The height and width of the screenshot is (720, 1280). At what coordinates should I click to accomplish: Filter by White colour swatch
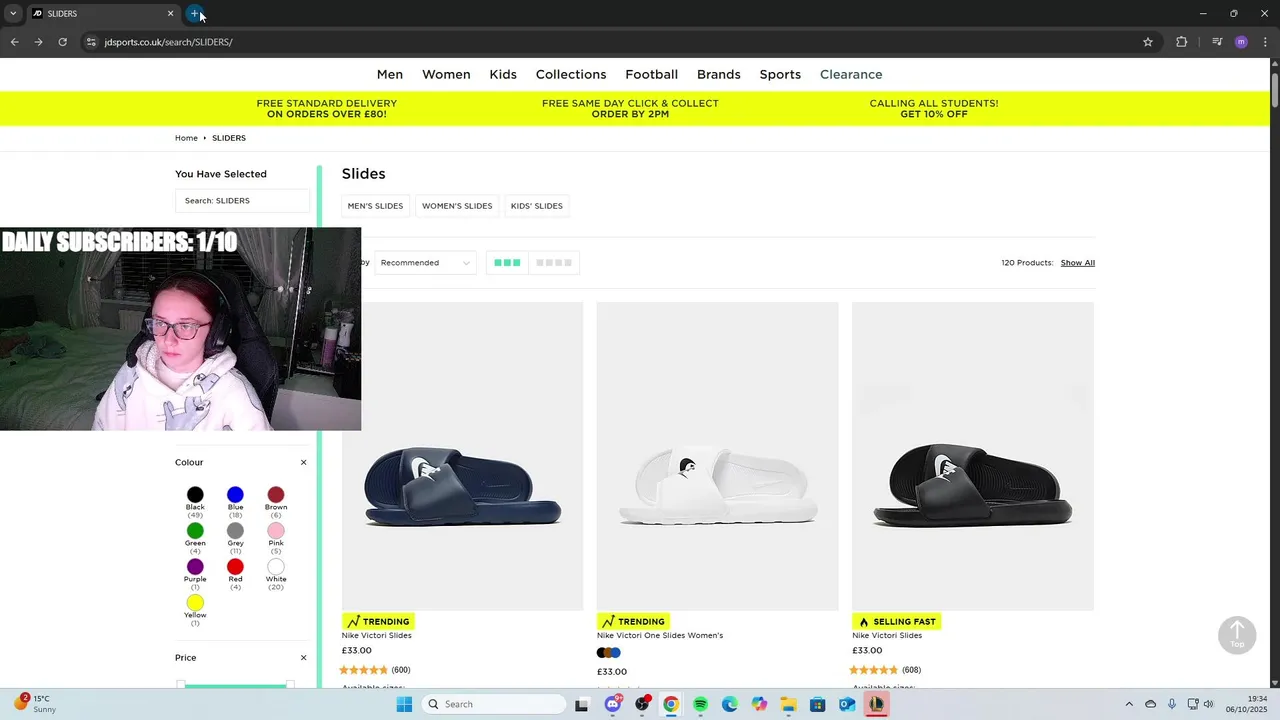(x=276, y=567)
